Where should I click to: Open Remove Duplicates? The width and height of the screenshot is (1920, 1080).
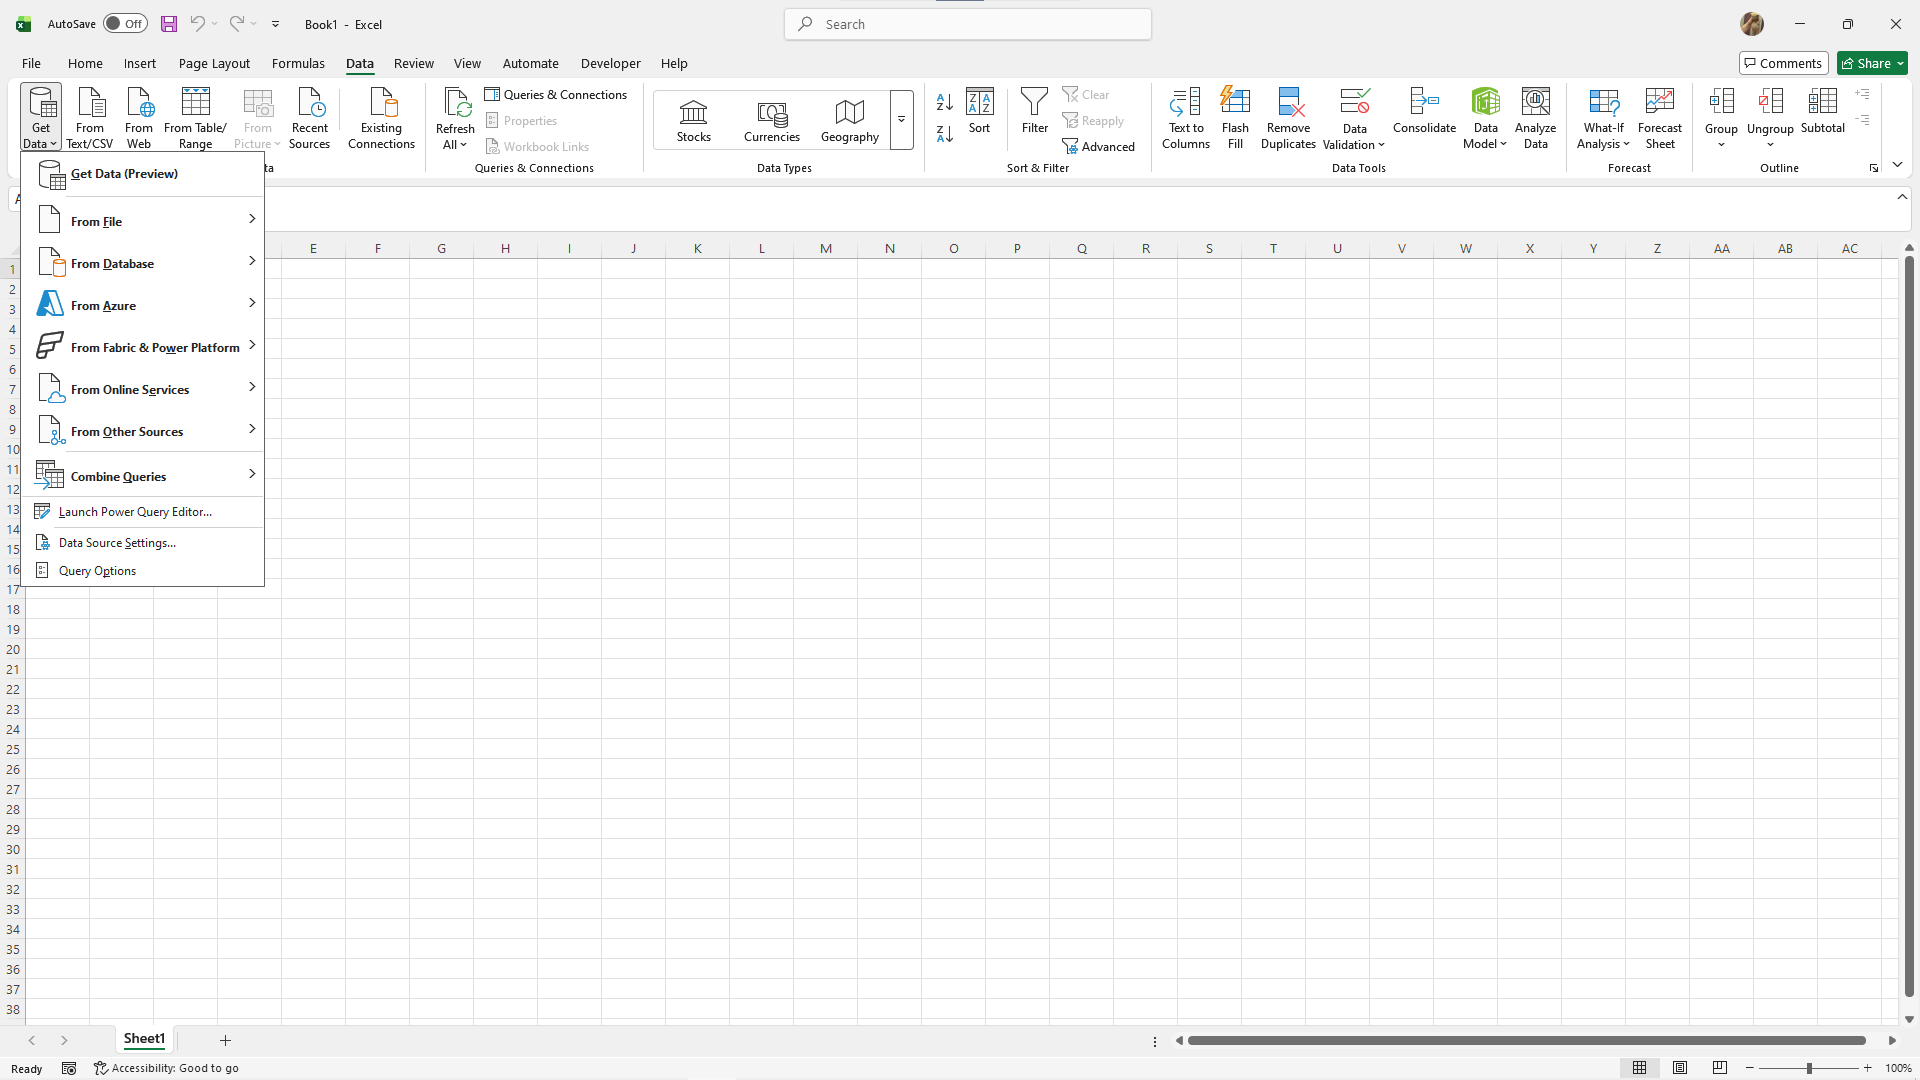(x=1288, y=117)
